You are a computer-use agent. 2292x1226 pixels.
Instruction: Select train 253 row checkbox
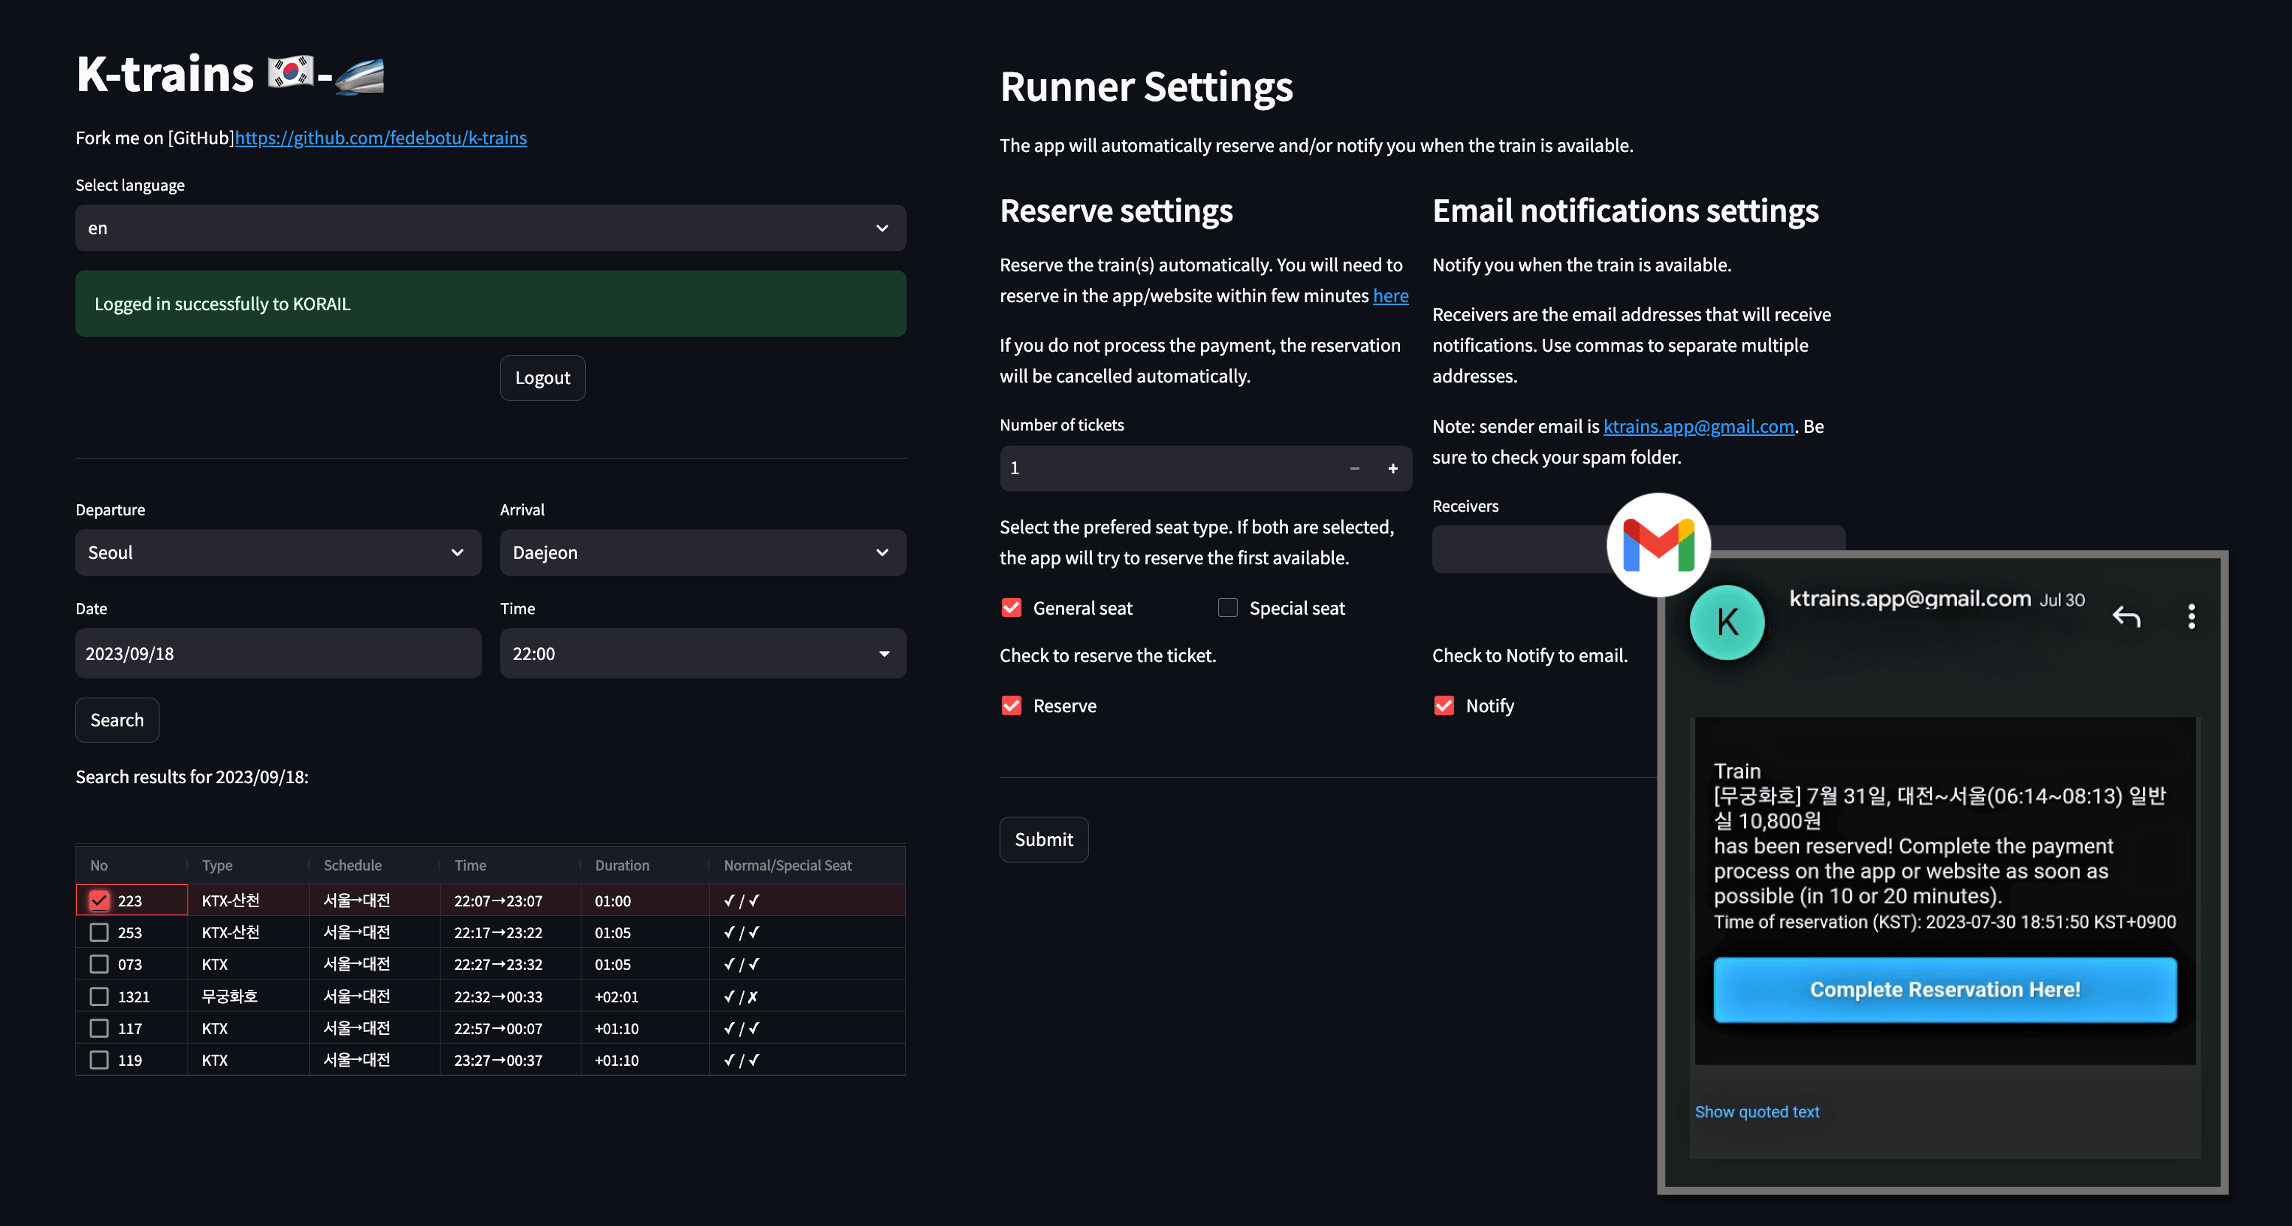point(99,932)
